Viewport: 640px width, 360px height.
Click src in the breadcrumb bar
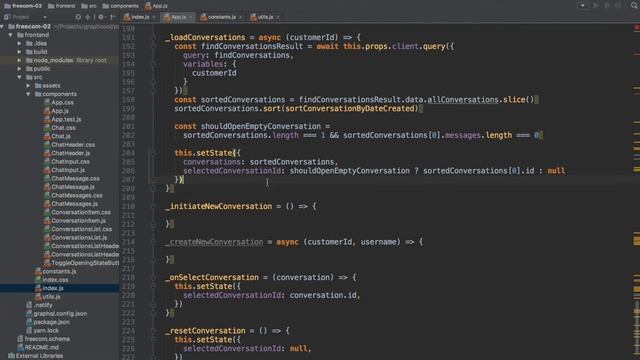[89, 6]
